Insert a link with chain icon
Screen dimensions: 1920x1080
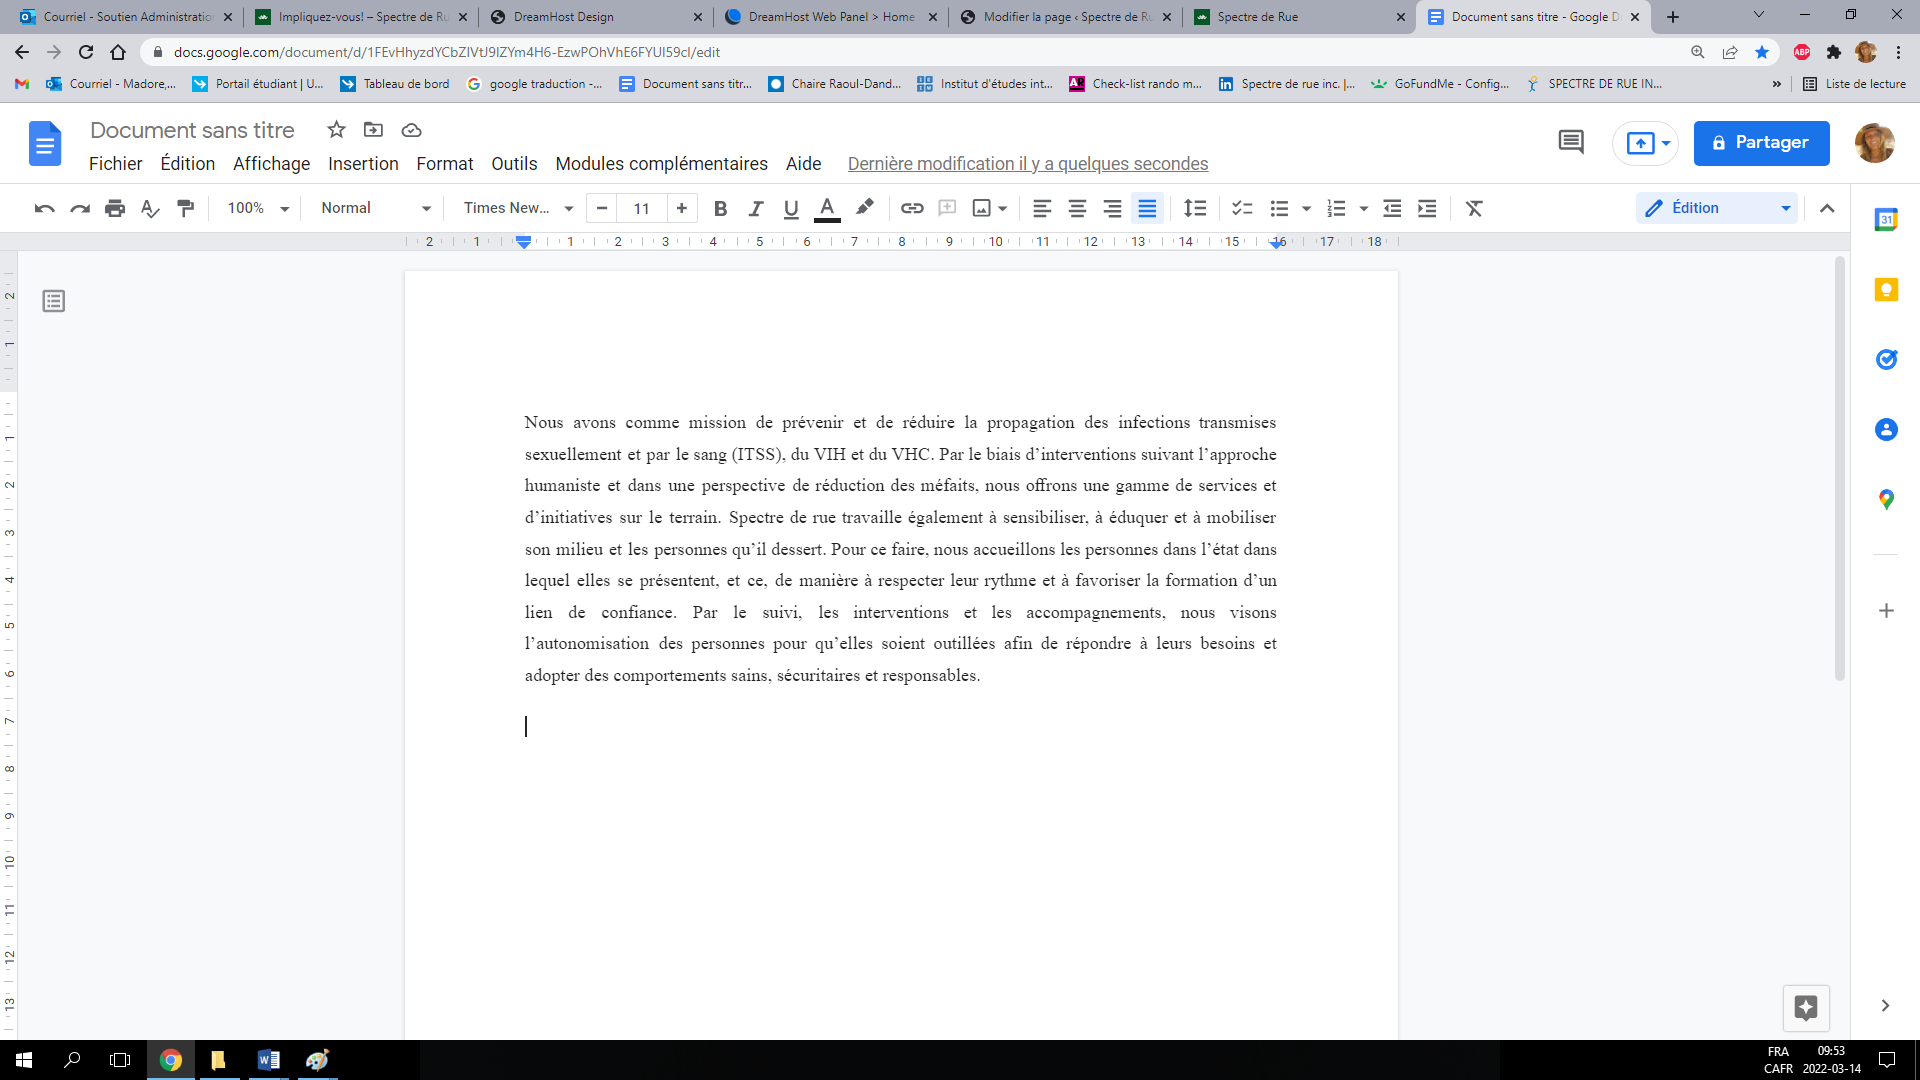[912, 208]
